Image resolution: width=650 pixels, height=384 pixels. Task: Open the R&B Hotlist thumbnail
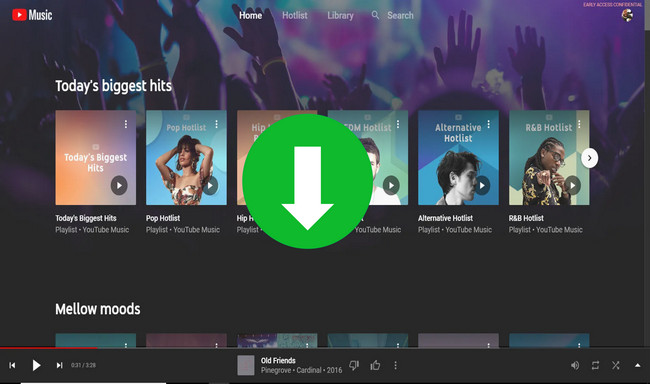(549, 158)
